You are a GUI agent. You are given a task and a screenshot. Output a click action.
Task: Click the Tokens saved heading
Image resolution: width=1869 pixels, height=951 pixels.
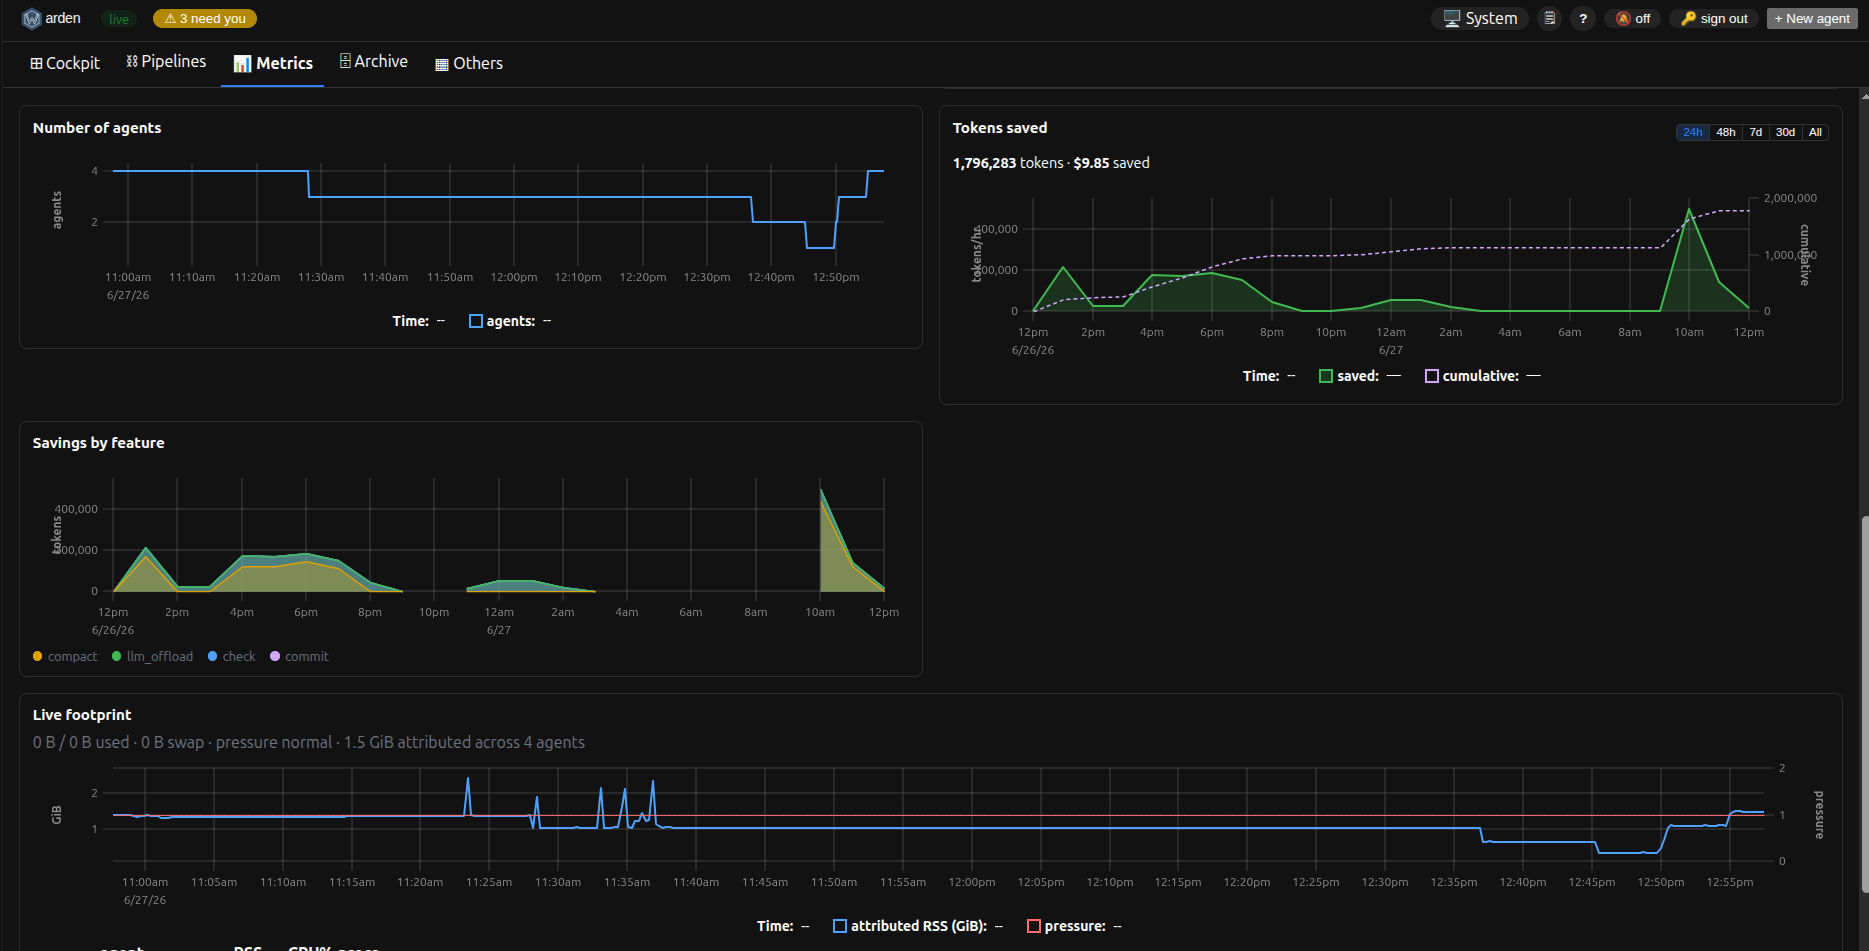tap(1000, 128)
